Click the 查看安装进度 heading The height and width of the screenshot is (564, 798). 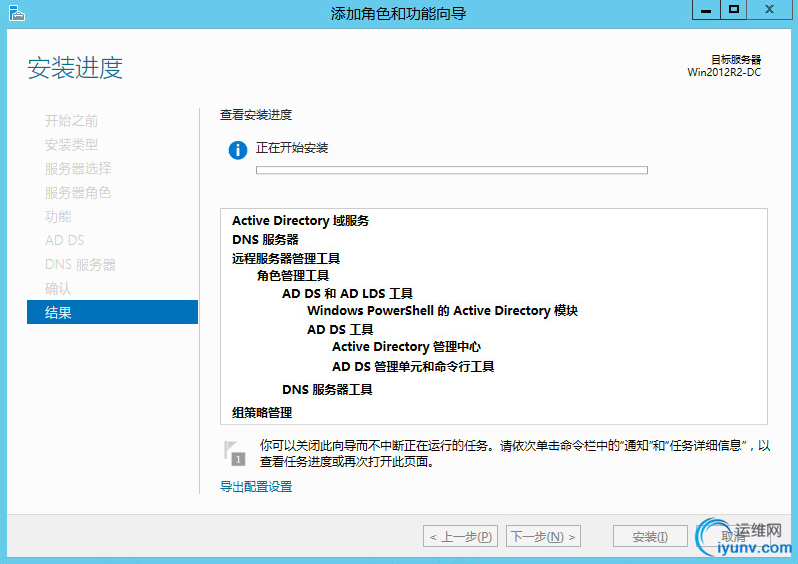point(256,115)
